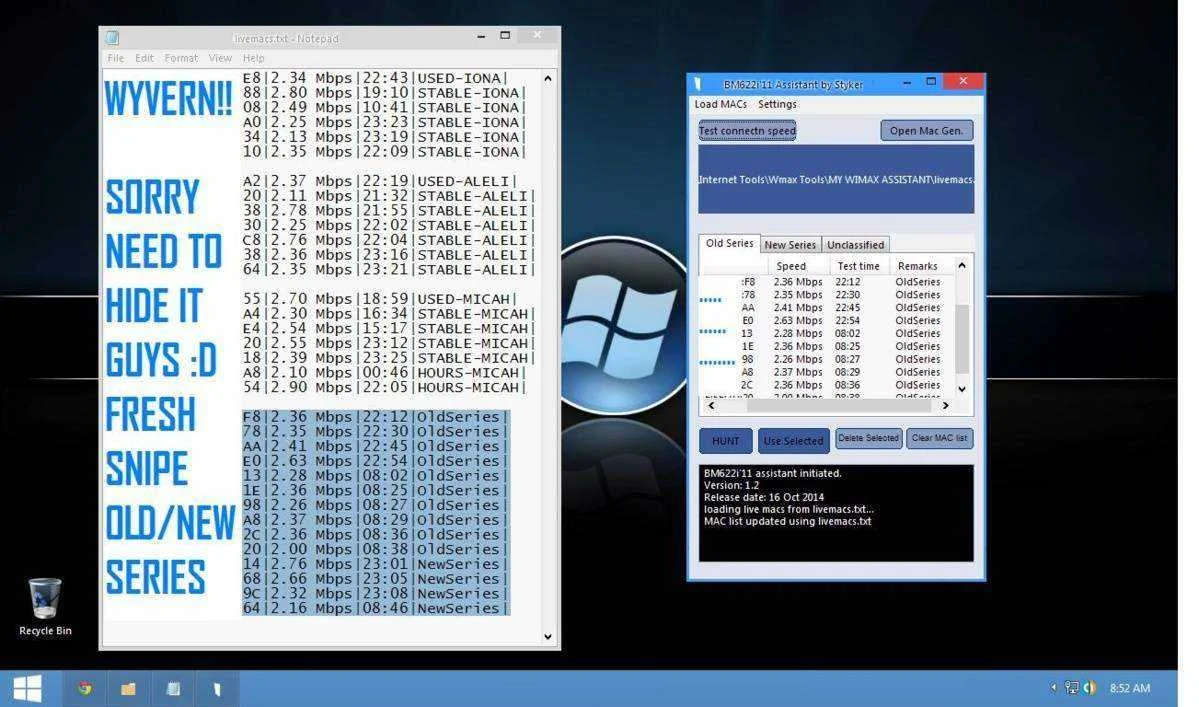Switch to Old Series tab
Image resolution: width=1199 pixels, height=707 pixels.
[729, 243]
